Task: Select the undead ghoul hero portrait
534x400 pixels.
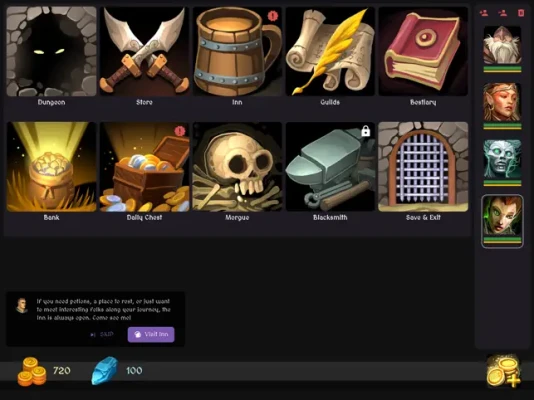Action: click(502, 159)
